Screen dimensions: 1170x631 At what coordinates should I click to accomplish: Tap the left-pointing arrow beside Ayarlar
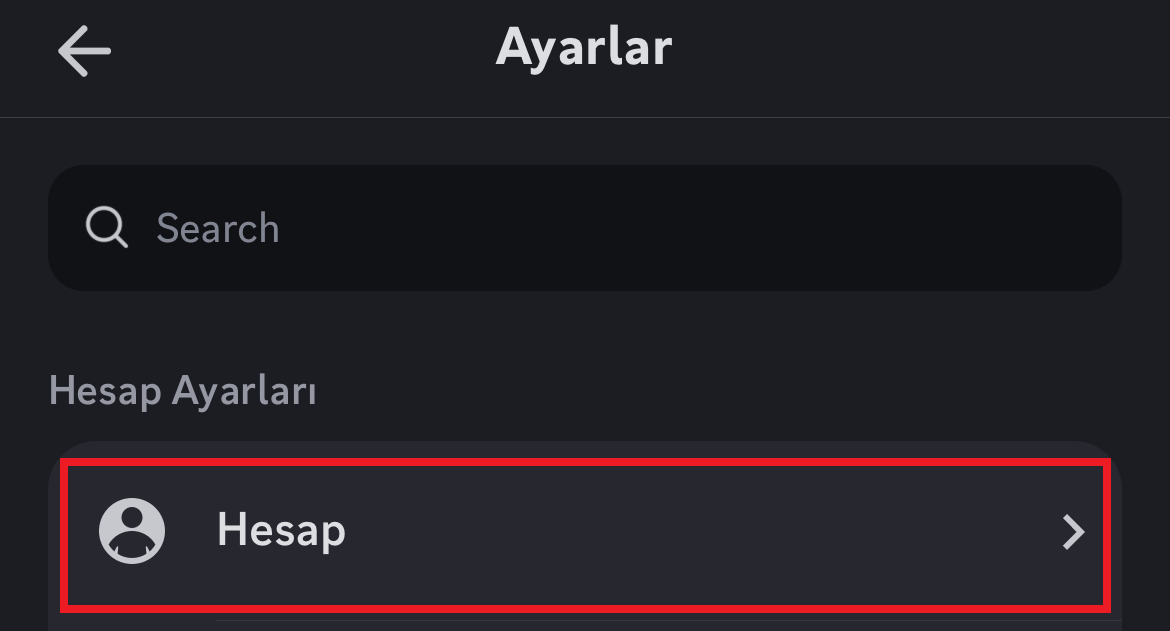[84, 50]
